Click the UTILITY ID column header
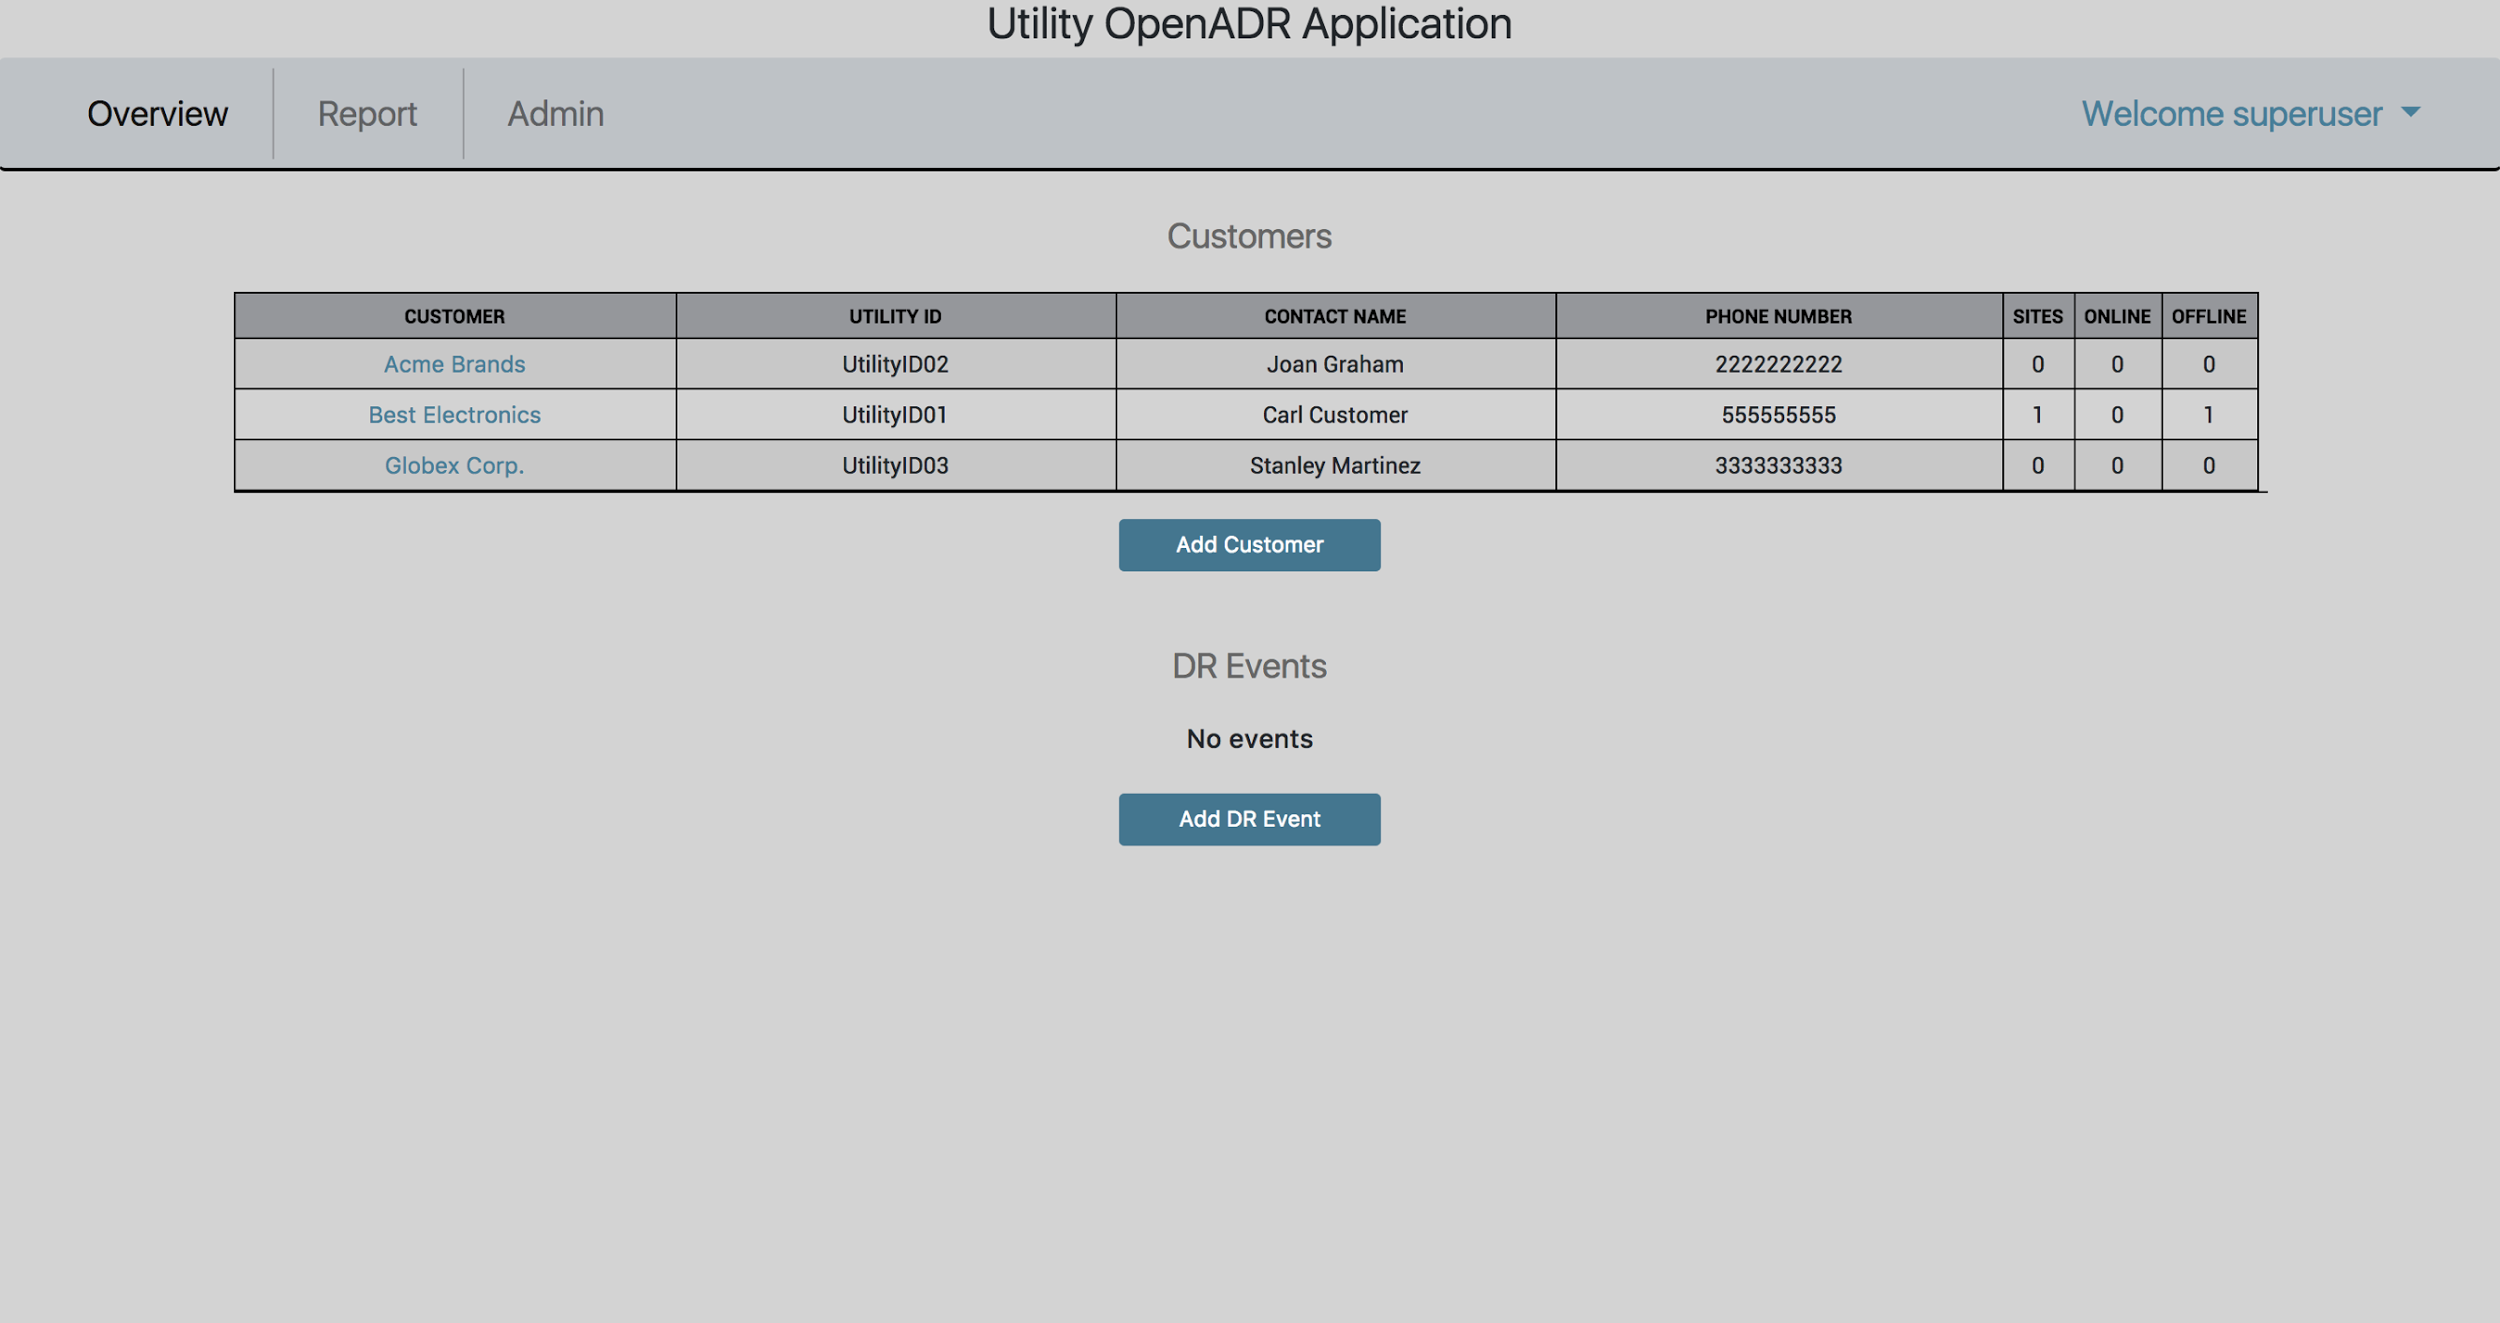 click(895, 316)
